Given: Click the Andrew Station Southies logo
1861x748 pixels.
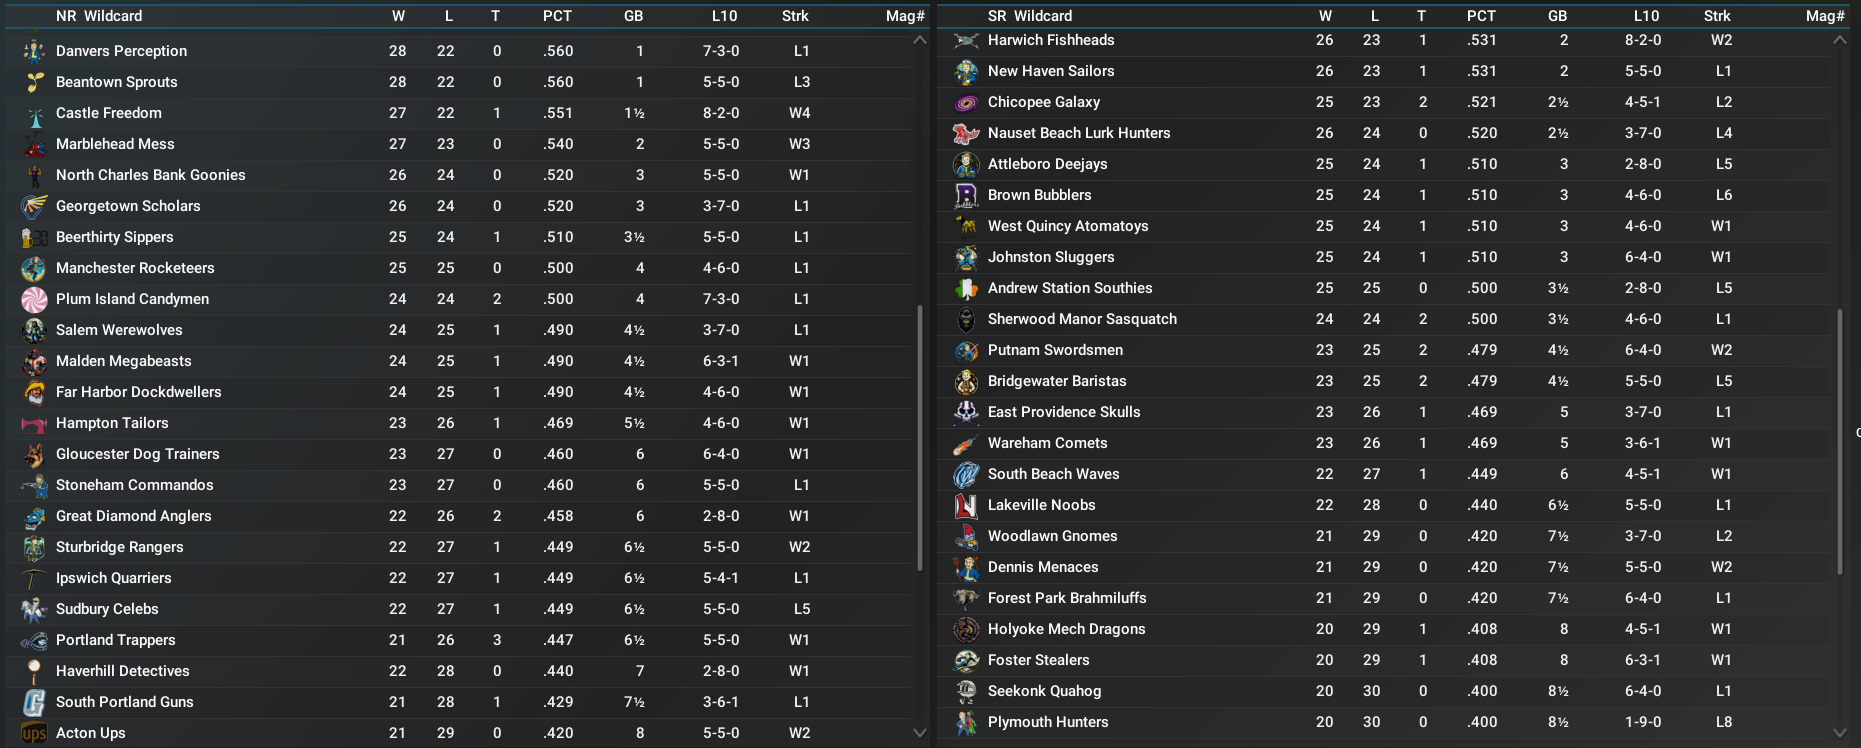Looking at the screenshot, I should point(966,289).
